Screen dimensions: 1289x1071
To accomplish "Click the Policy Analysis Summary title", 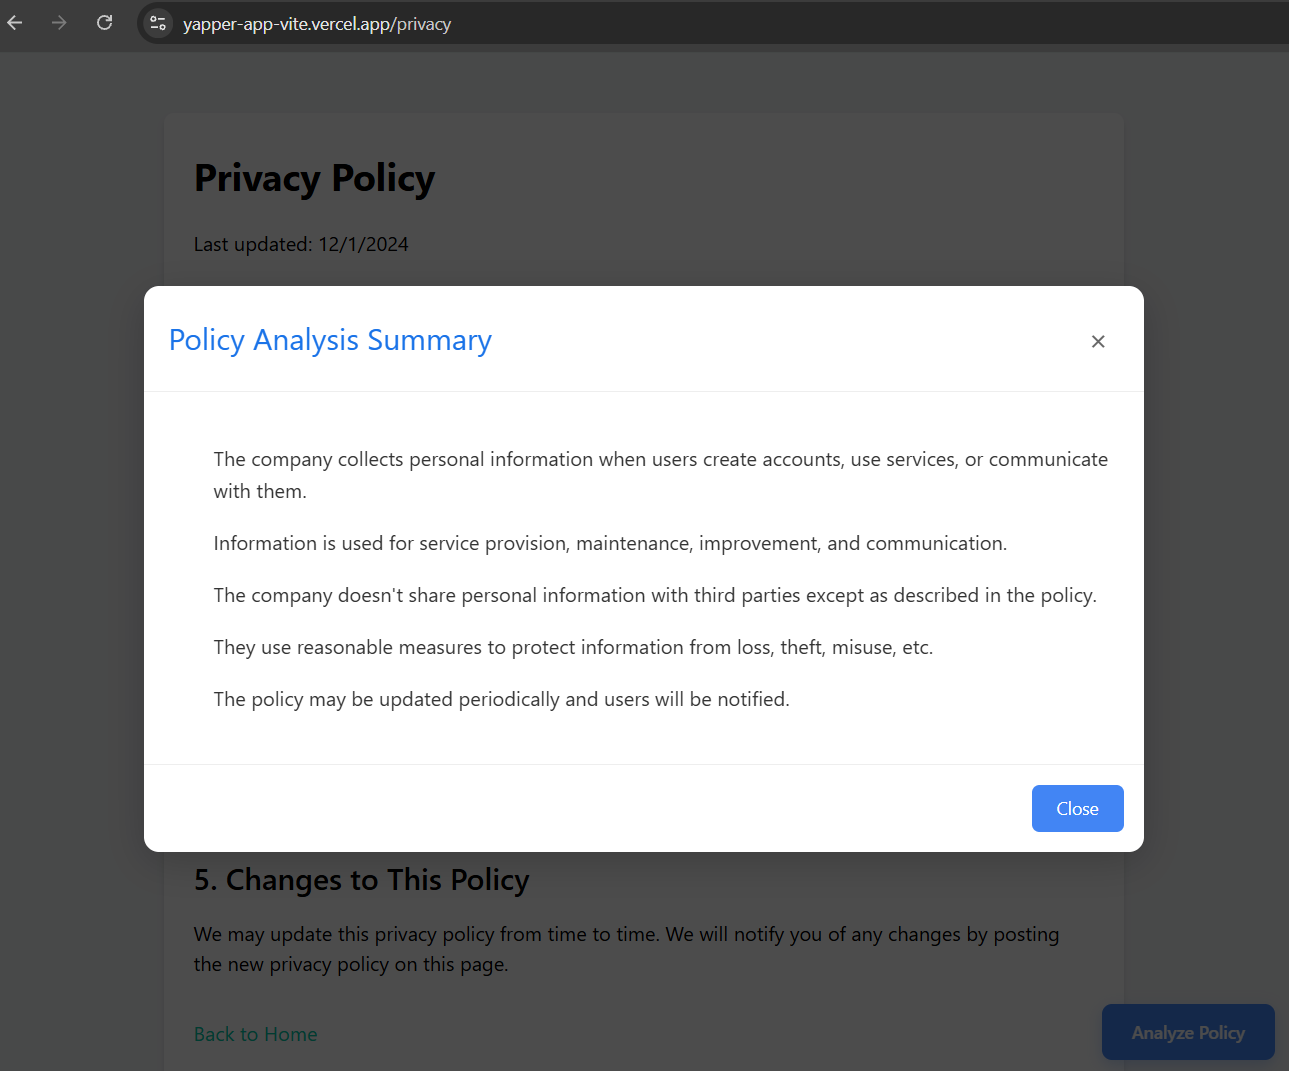I will point(330,340).
